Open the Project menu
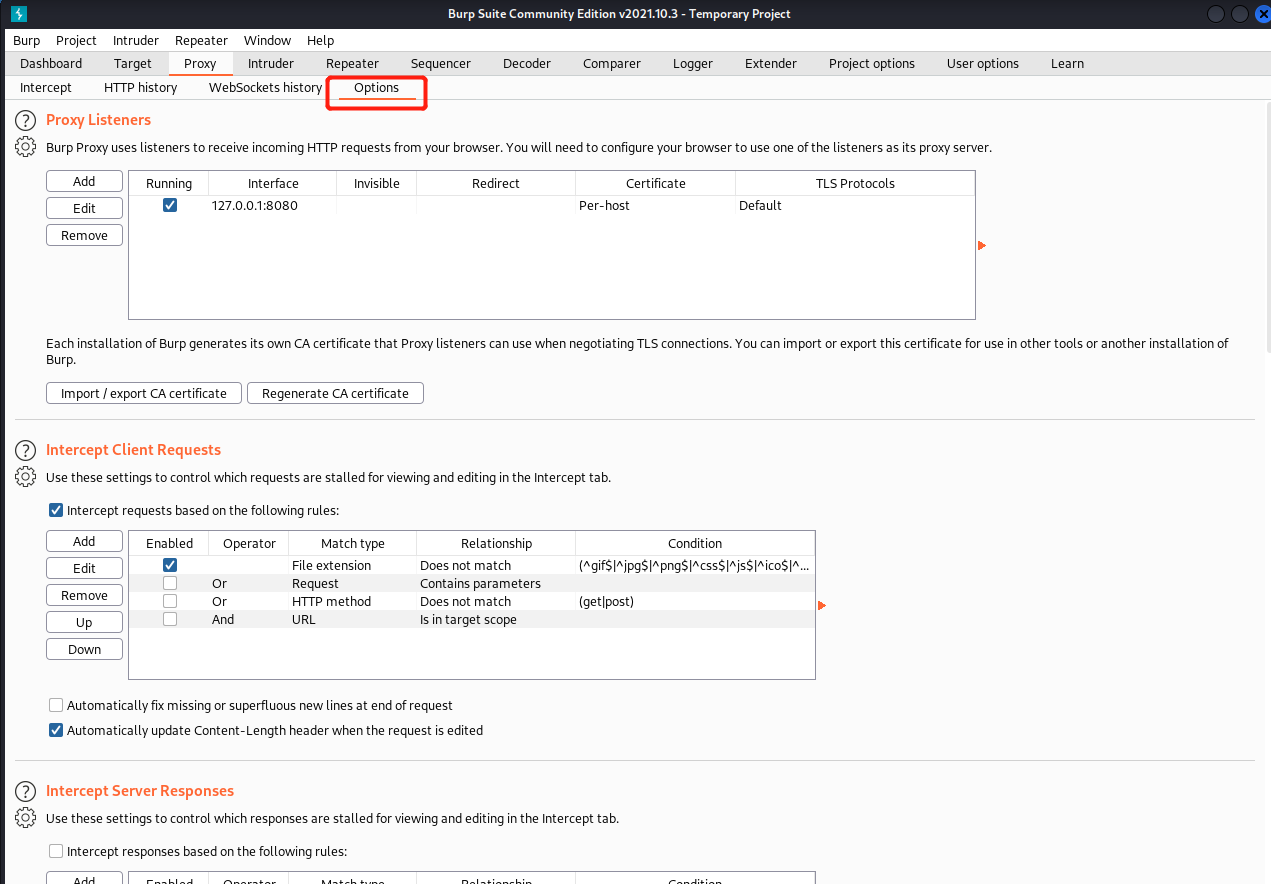The width and height of the screenshot is (1271, 884). point(76,40)
